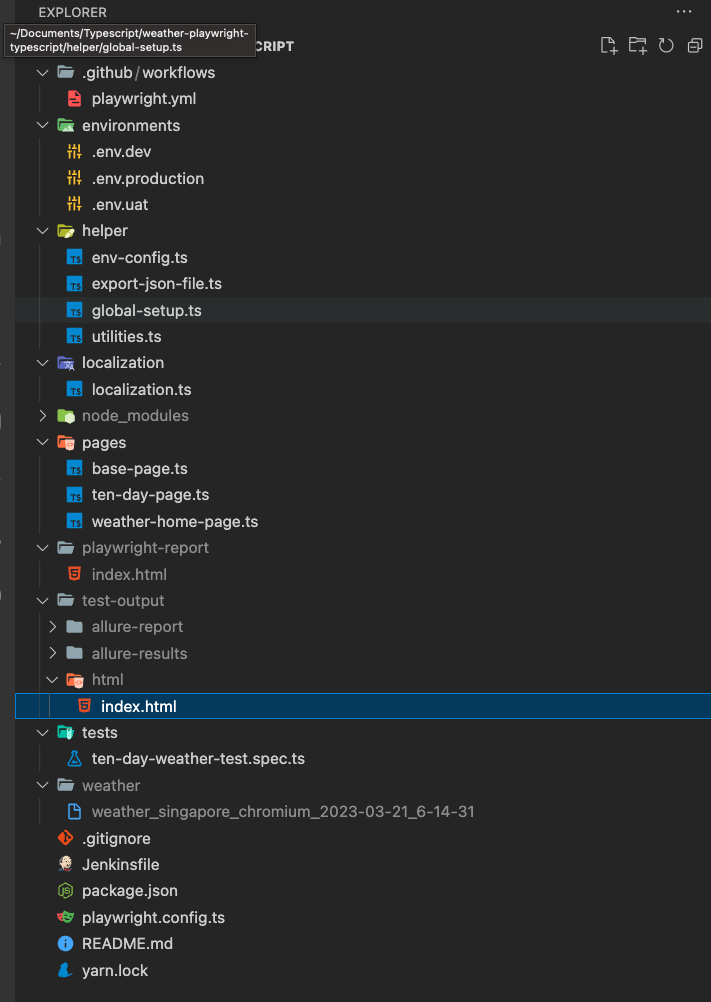Select the EXPLORER panel title
The image size is (711, 1002).
click(x=72, y=12)
